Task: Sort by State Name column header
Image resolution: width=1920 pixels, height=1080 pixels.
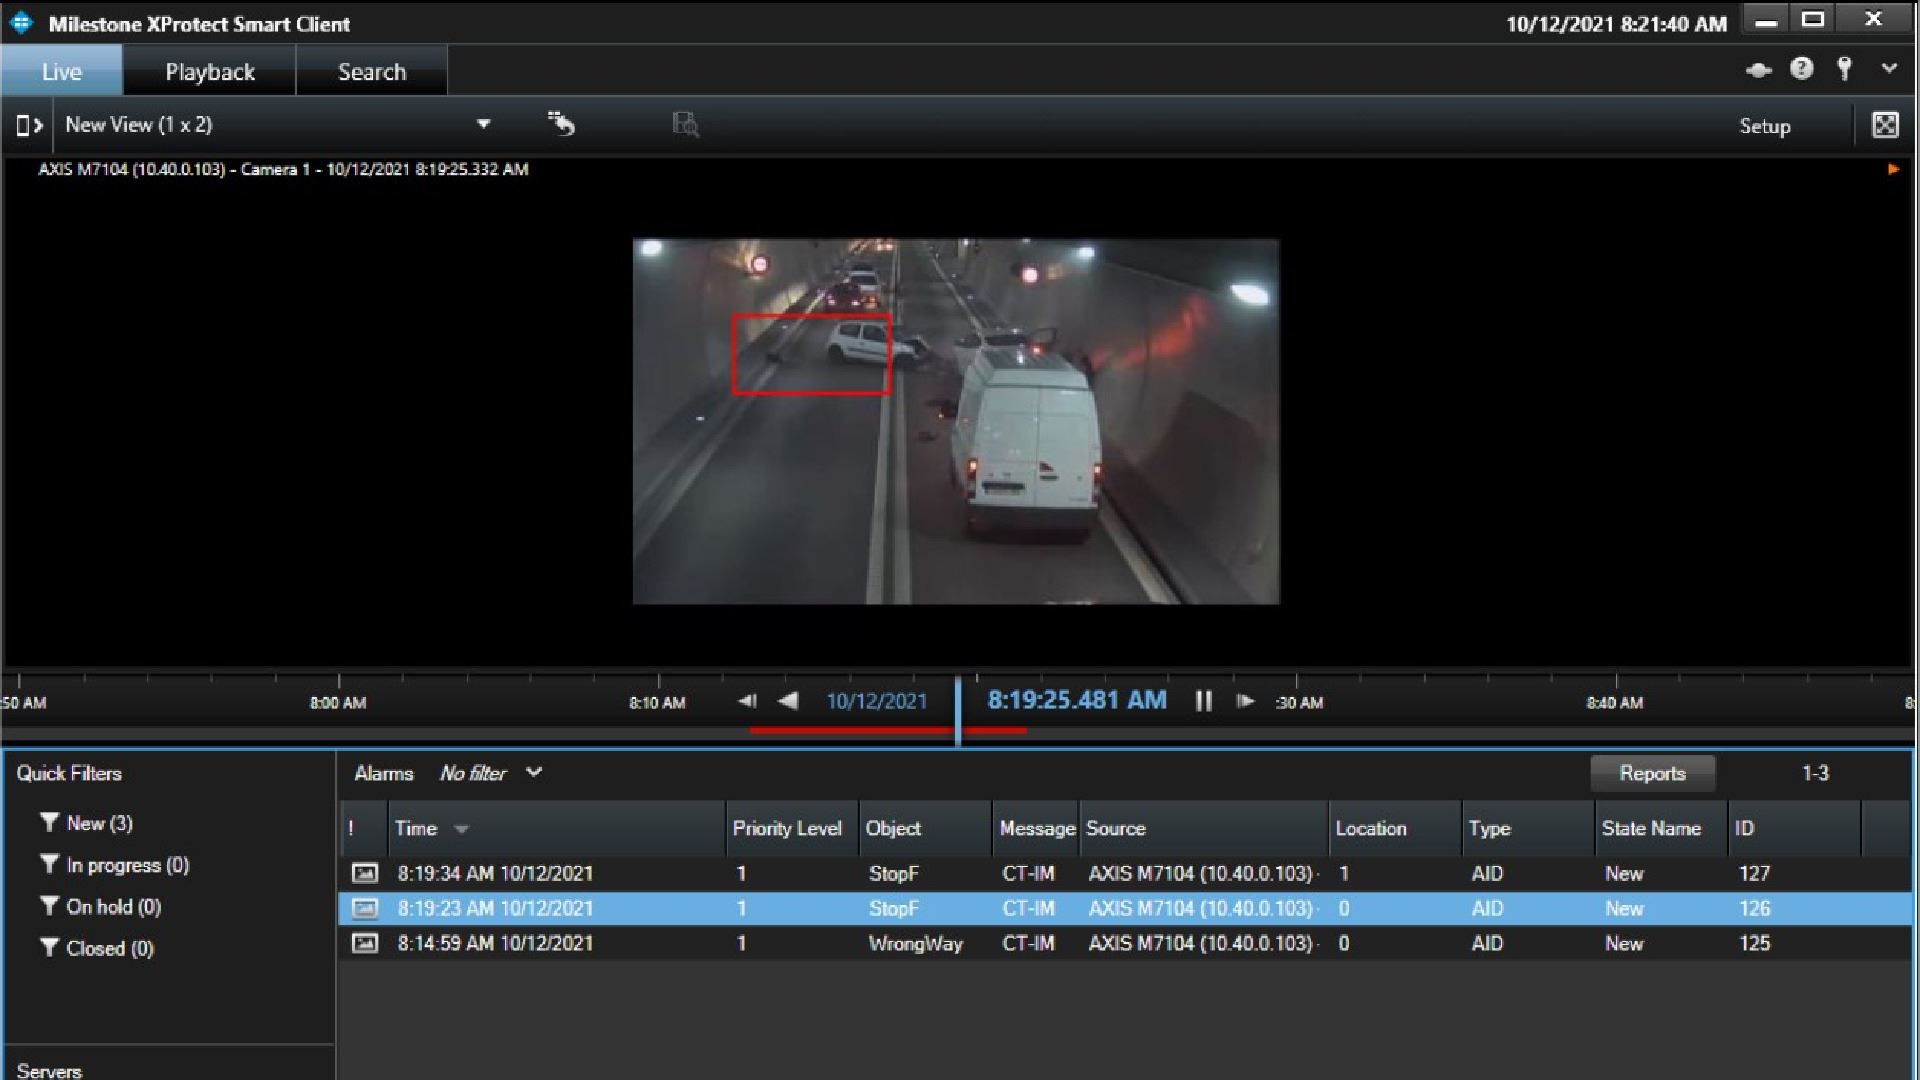Action: (x=1661, y=828)
